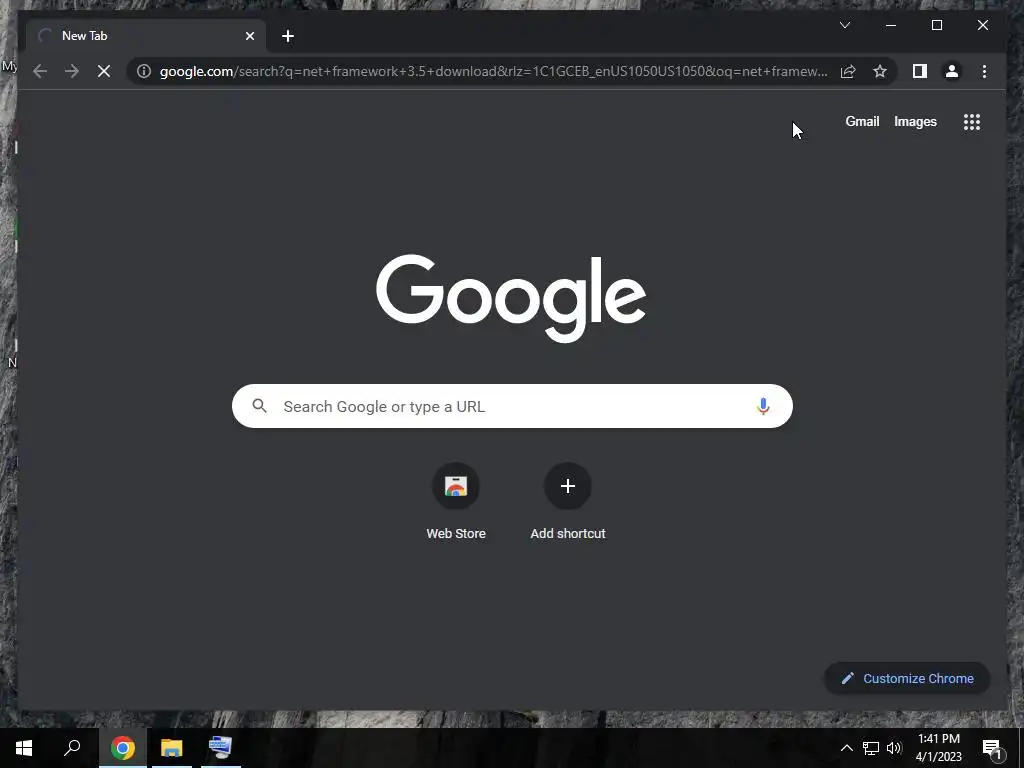Viewport: 1024px width, 768px height.
Task: Open the notification center icon
Action: 992,748
